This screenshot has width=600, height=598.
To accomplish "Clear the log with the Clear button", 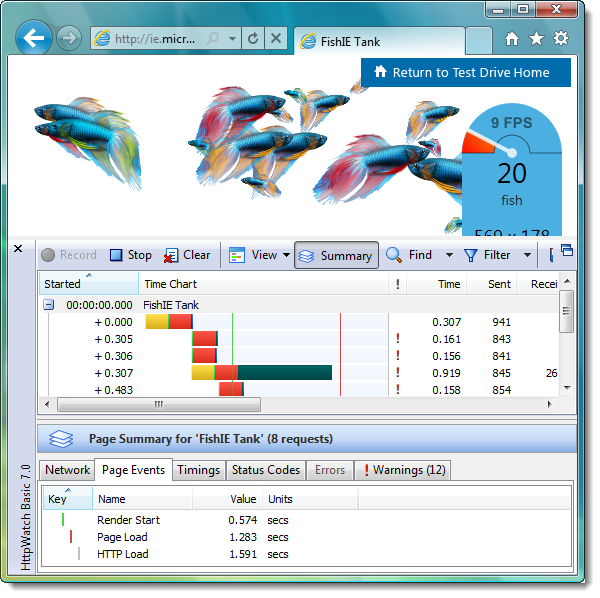I will click(x=187, y=255).
